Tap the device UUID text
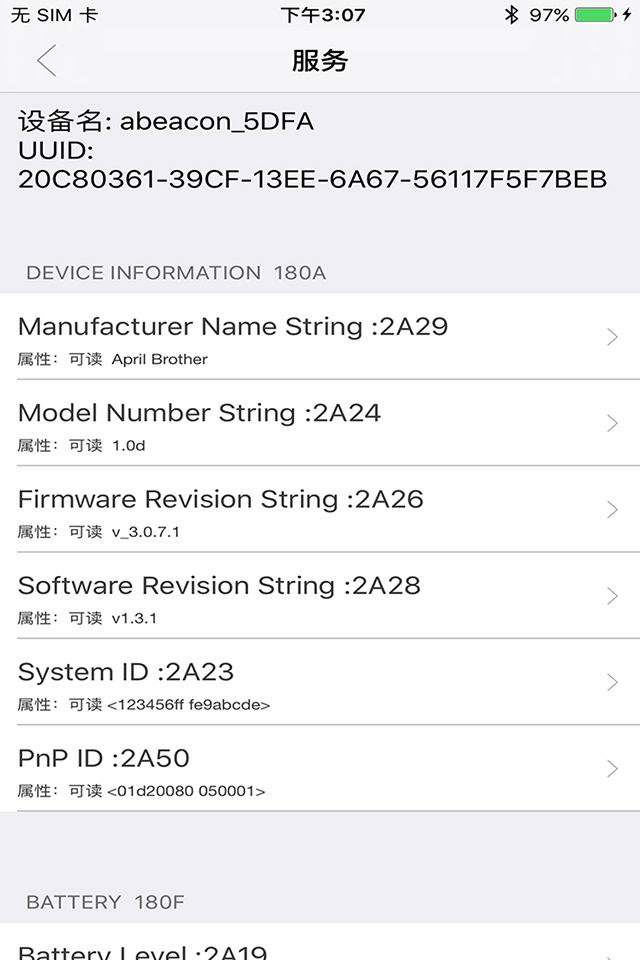This screenshot has width=640, height=960. (312, 179)
